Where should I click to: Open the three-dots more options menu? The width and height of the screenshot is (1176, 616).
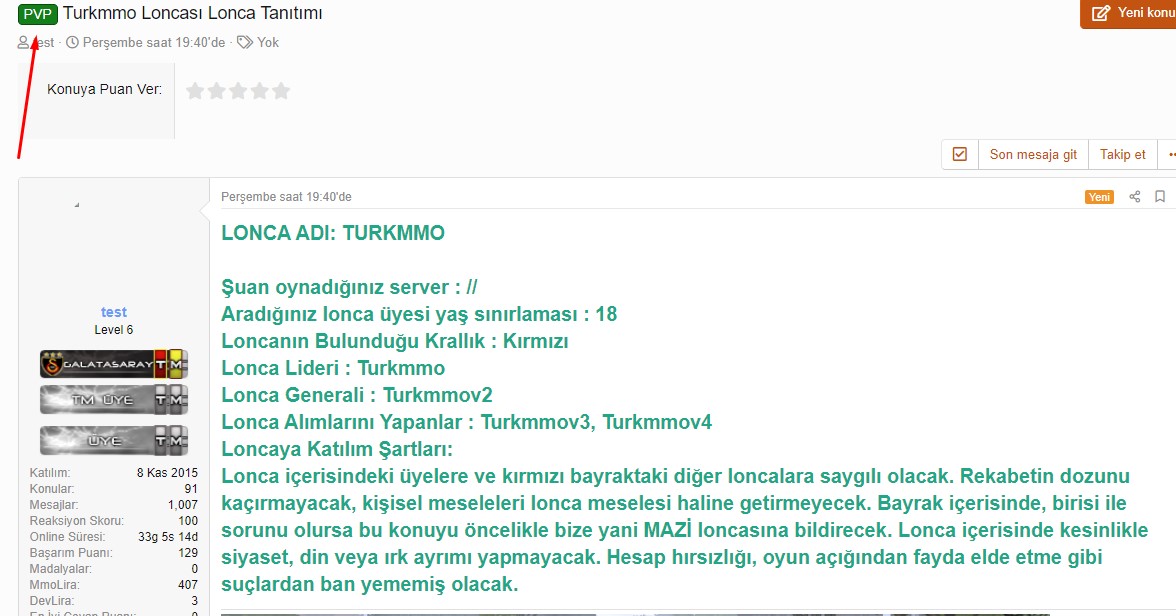tap(1169, 155)
